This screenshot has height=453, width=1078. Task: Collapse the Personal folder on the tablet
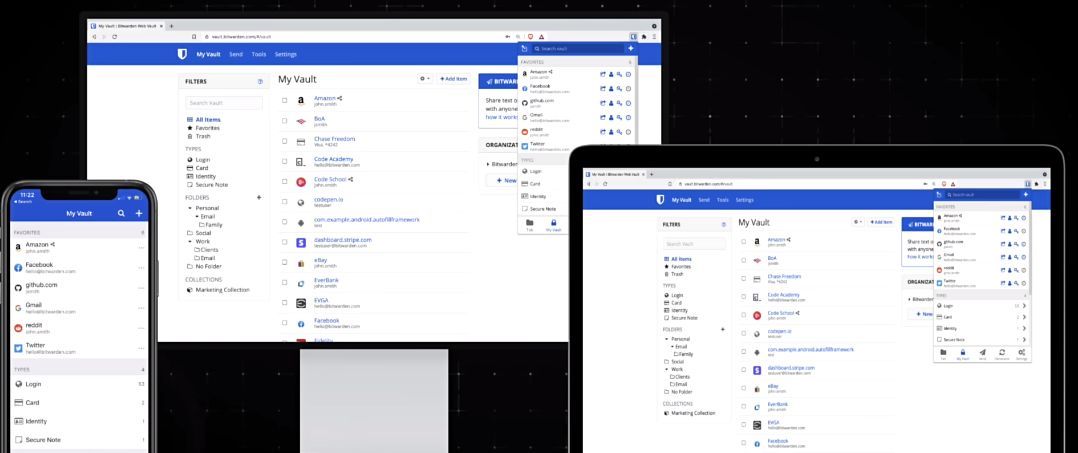point(667,339)
